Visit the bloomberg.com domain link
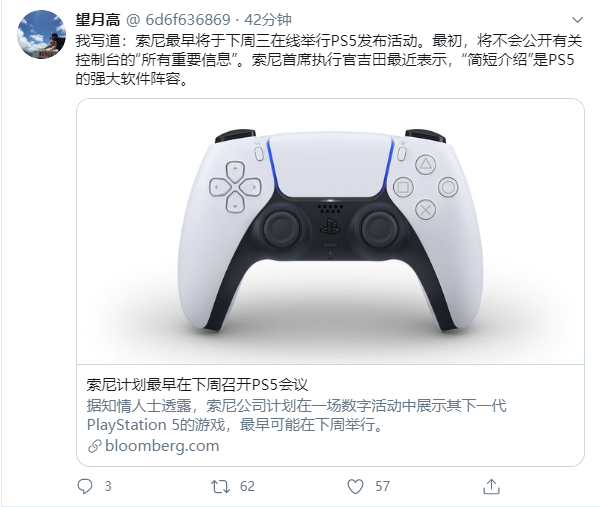The height and width of the screenshot is (507, 600). point(162,446)
